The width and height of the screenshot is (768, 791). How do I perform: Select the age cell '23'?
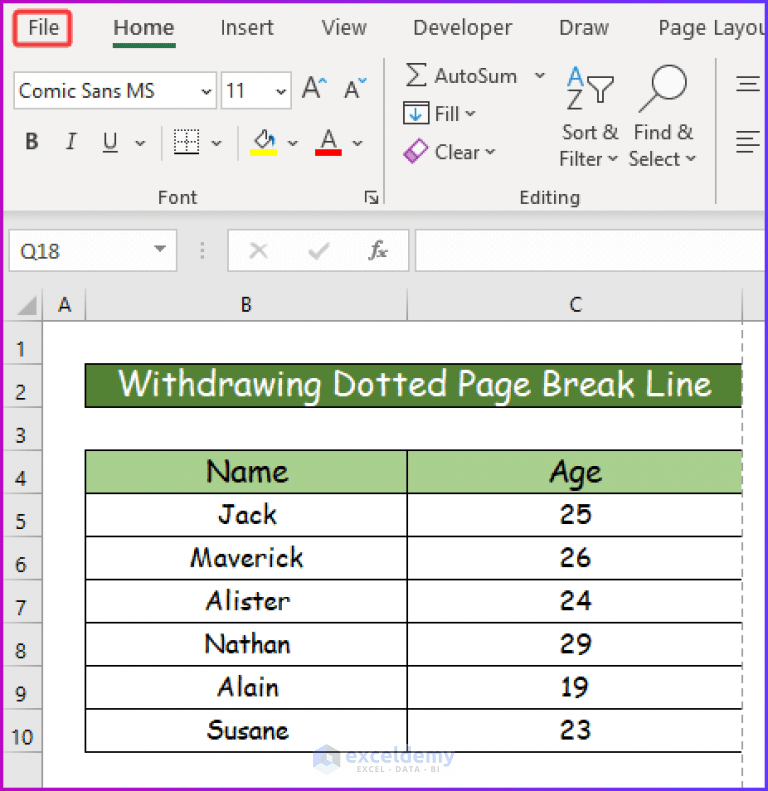tap(575, 730)
